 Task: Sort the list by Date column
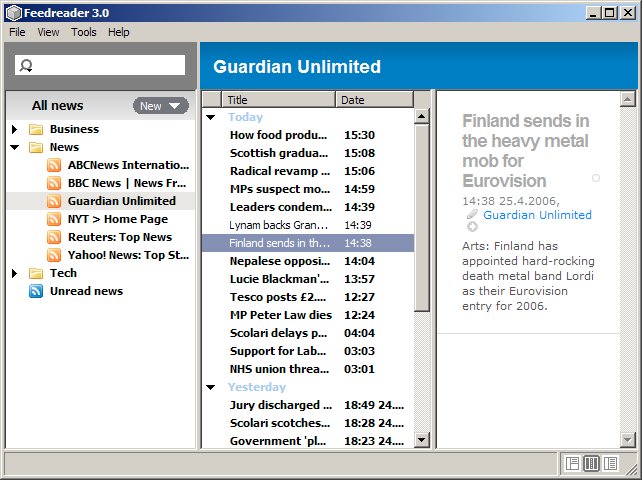coord(374,100)
